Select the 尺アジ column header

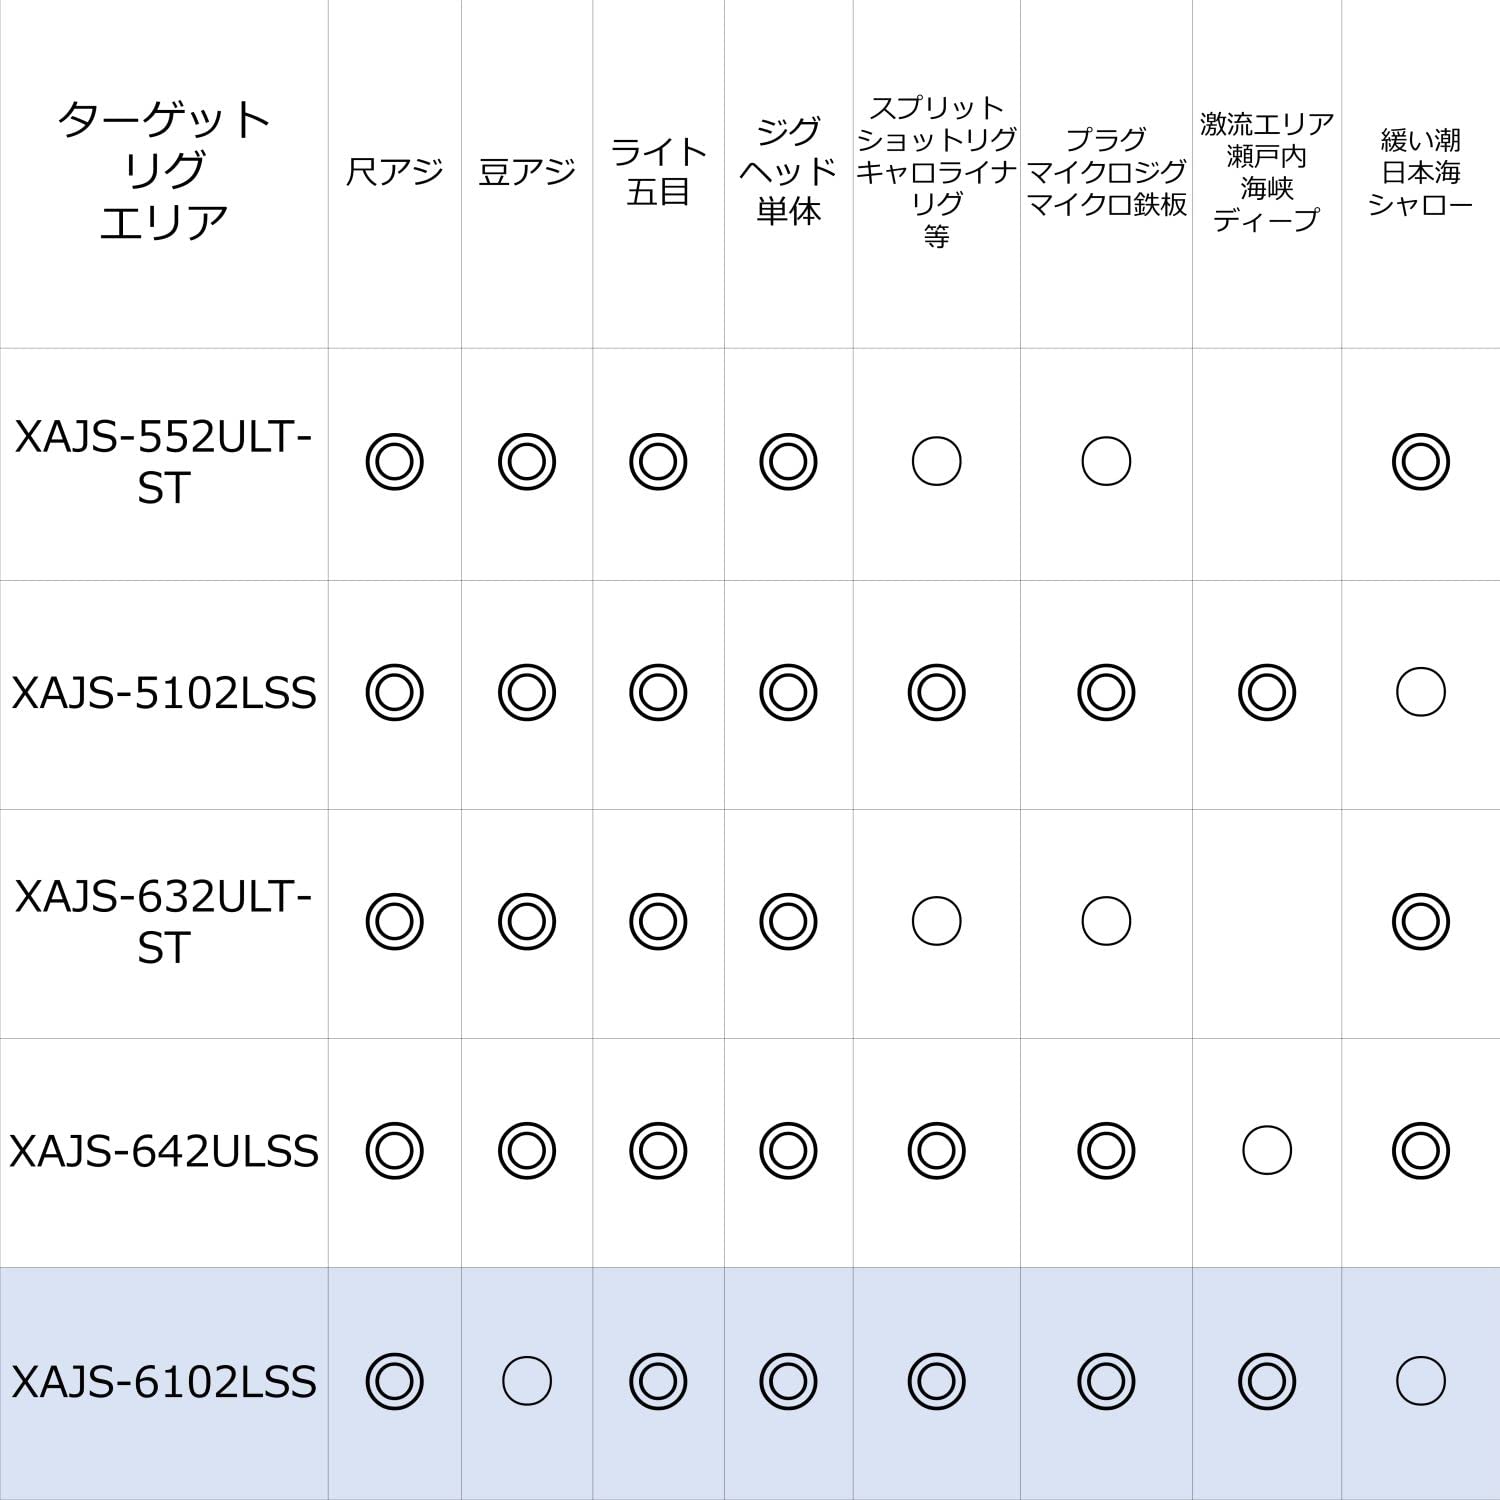394,172
